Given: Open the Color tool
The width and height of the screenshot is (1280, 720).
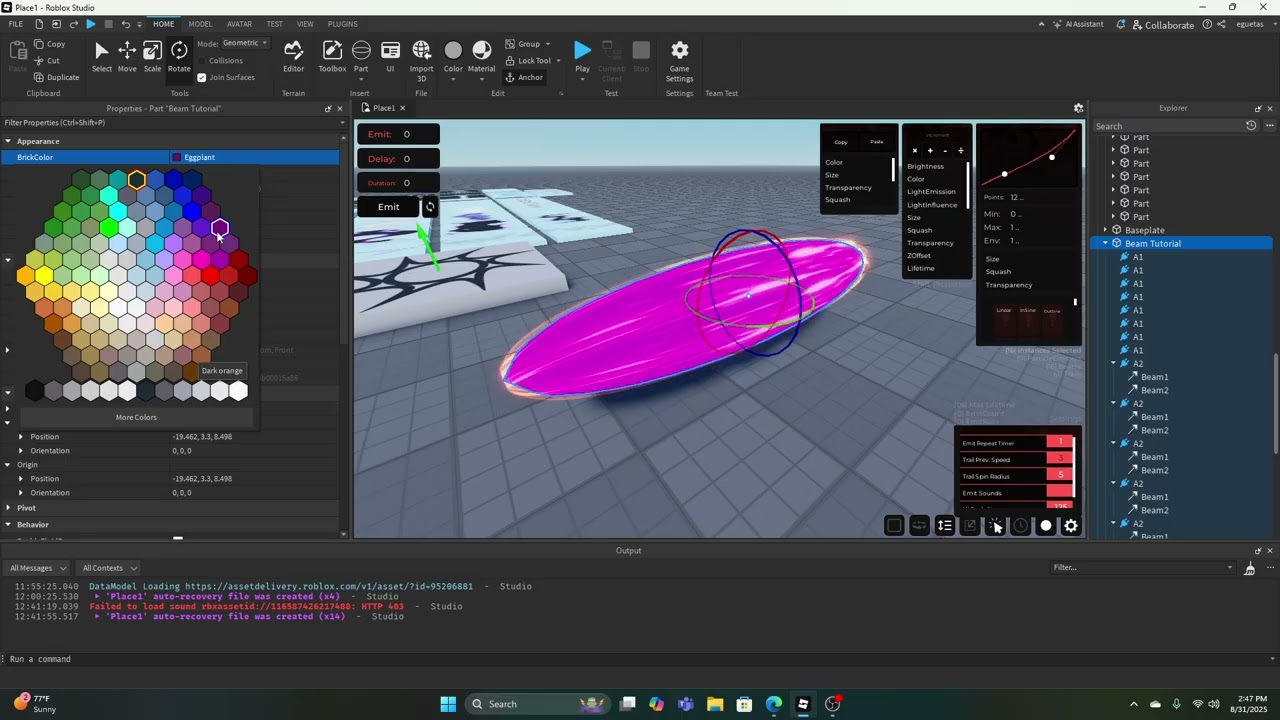Looking at the screenshot, I should pos(453,57).
